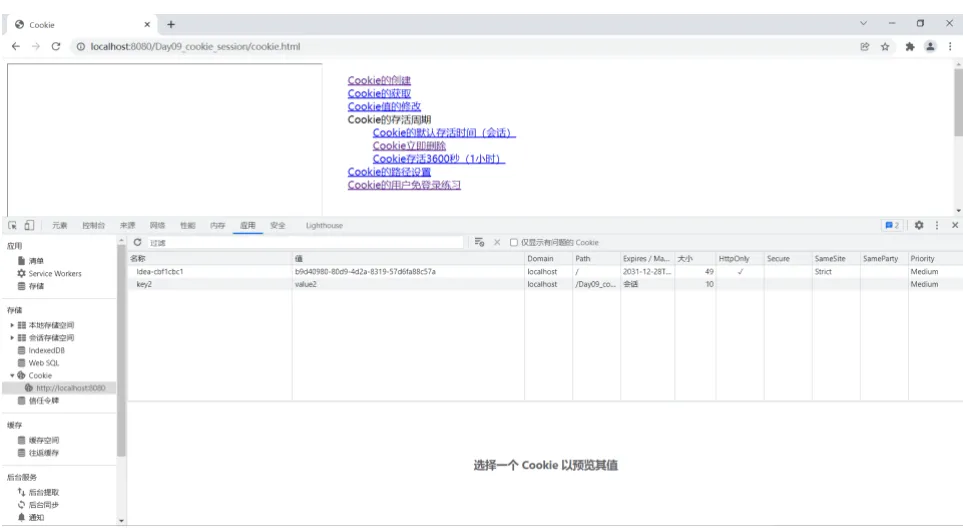
Task: Open the Cookie的路径设置 link
Action: pyautogui.click(x=389, y=172)
